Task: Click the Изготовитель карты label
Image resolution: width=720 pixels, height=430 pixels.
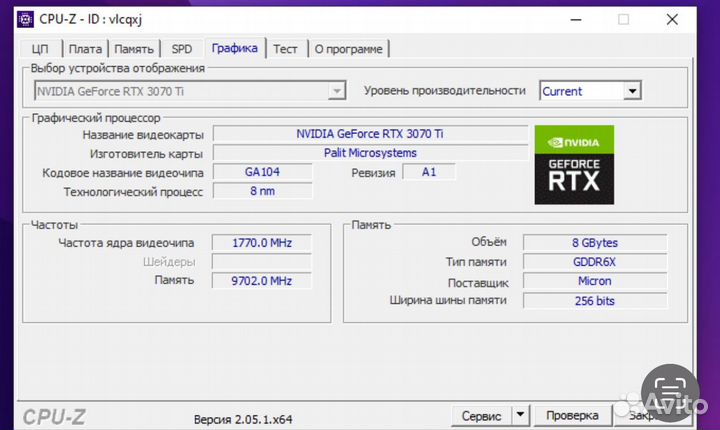Action: click(146, 154)
